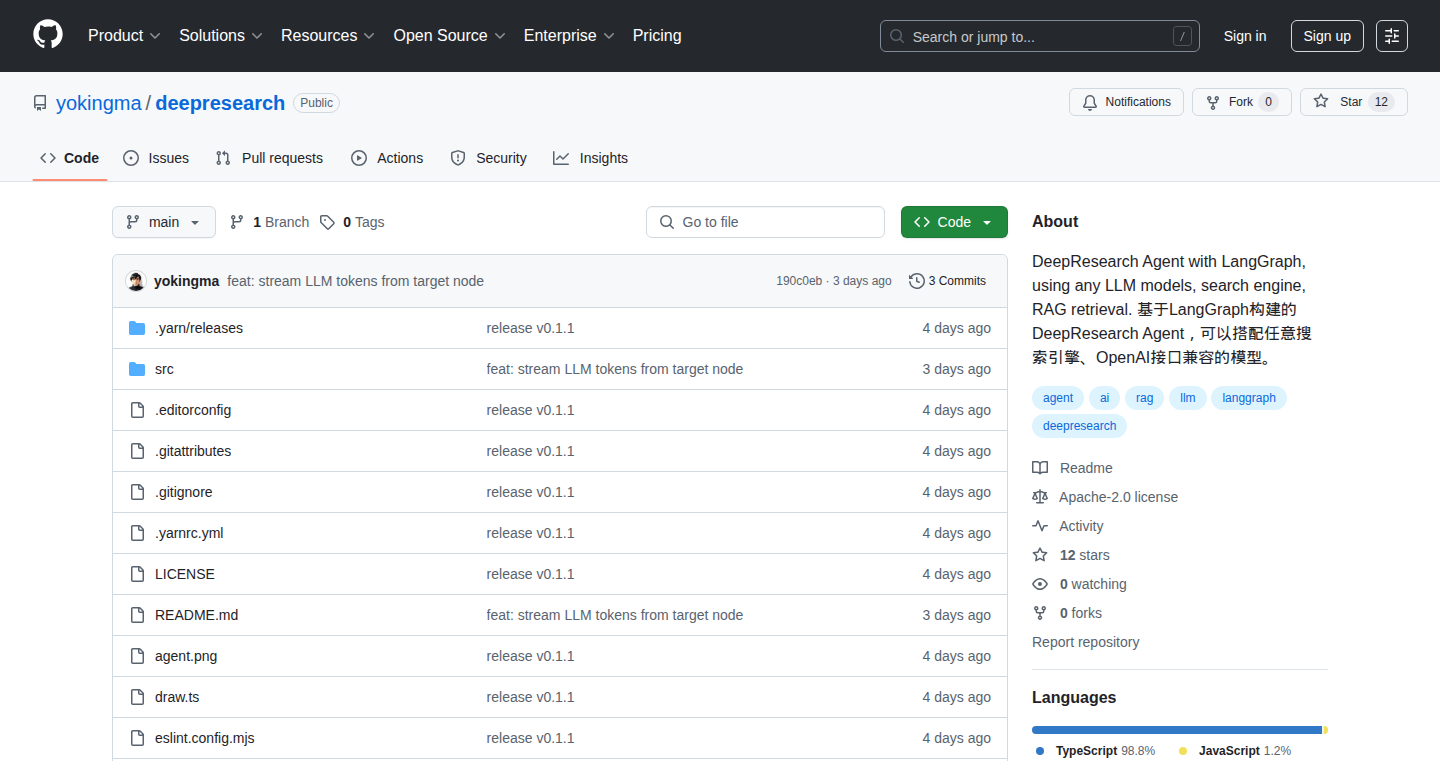This screenshot has width=1440, height=761.
Task: Click the file icon beside README.md
Action: (x=137, y=615)
